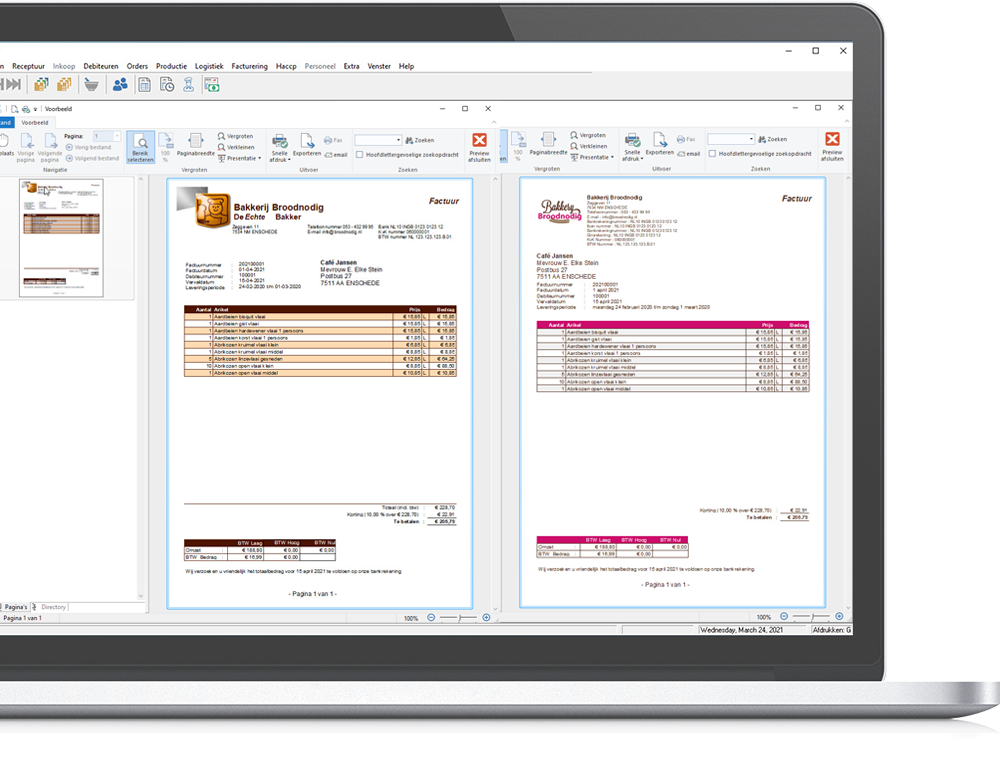Click Zoeken binoculars in left preview ribbon

pyautogui.click(x=420, y=140)
